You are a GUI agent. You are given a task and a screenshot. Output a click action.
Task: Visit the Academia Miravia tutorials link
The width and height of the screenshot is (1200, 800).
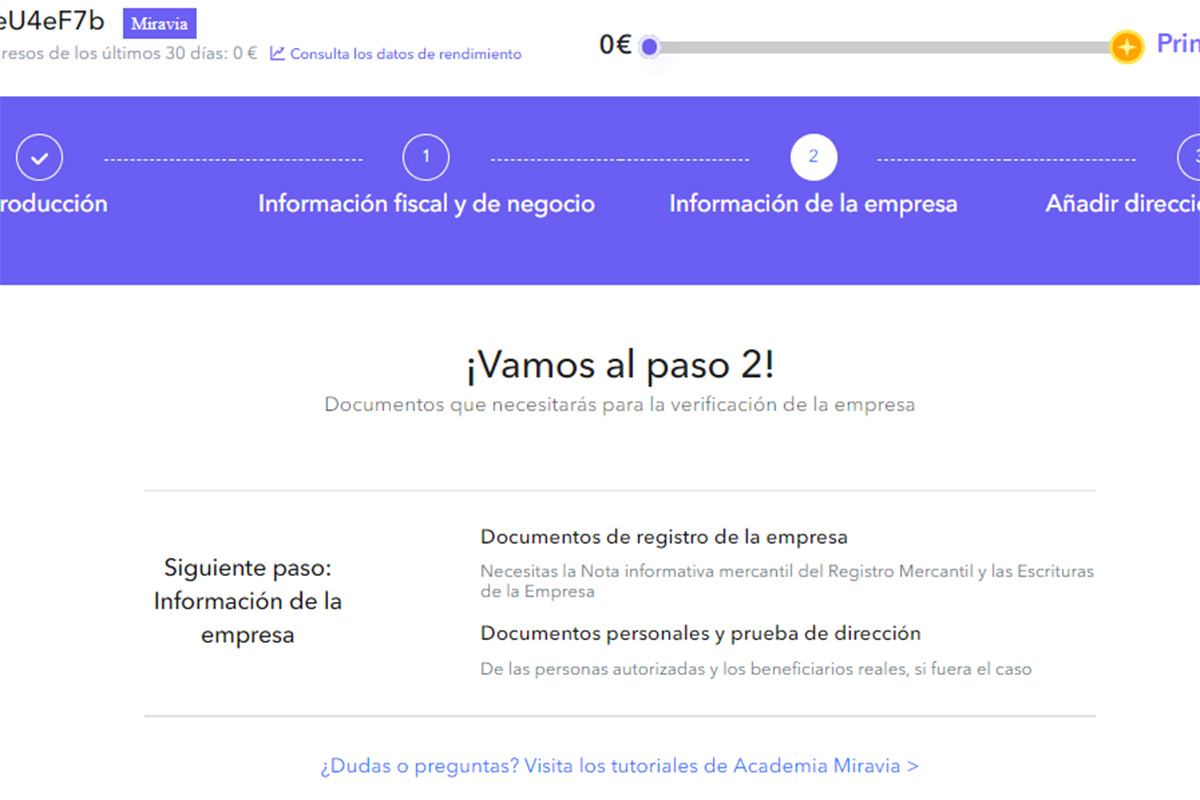619,766
